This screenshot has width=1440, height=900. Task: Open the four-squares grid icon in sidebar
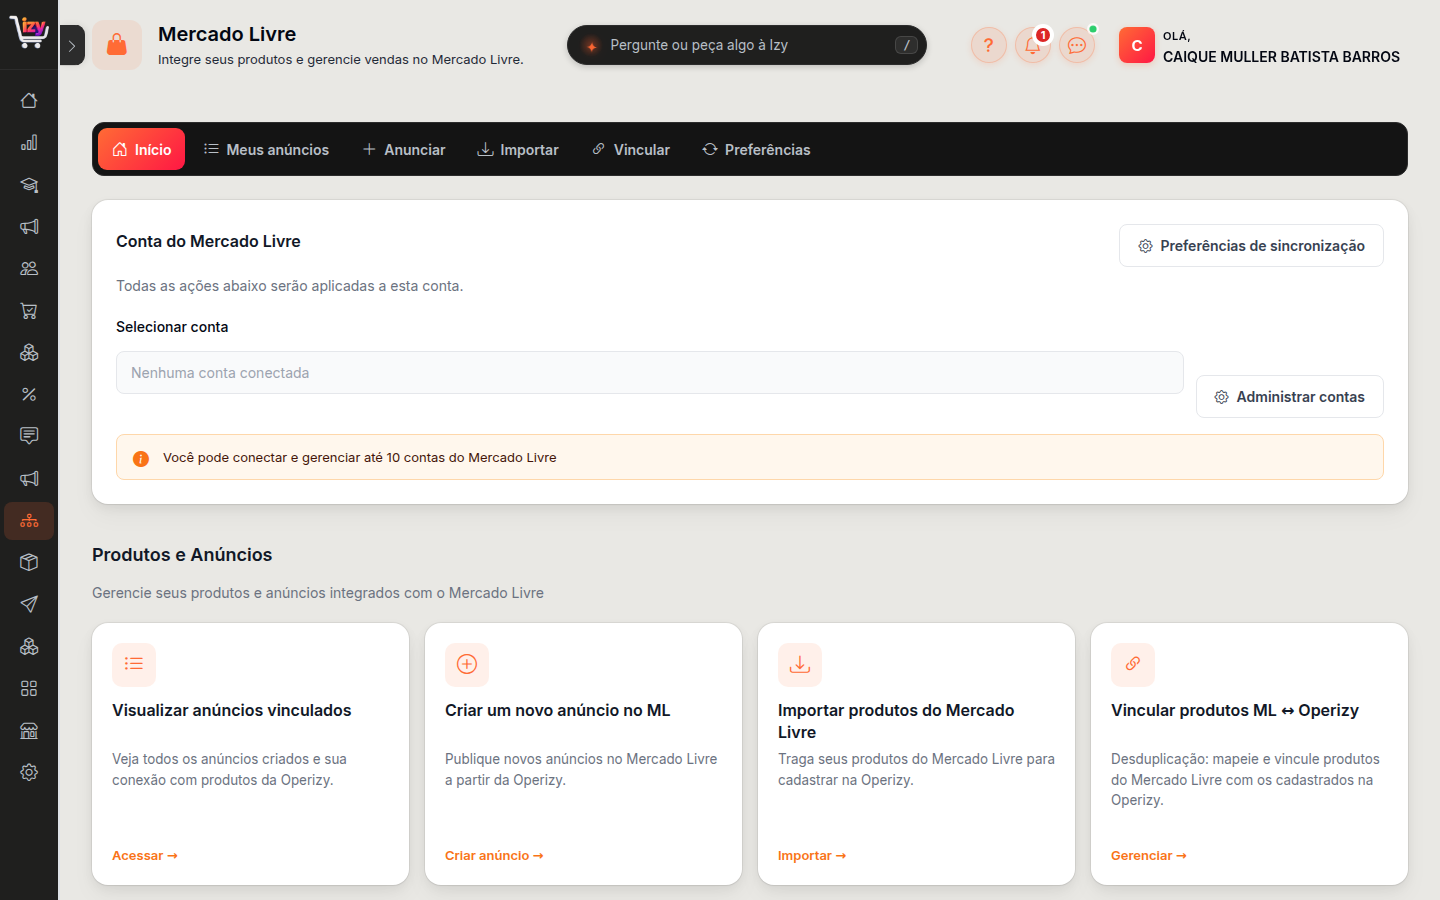[29, 688]
